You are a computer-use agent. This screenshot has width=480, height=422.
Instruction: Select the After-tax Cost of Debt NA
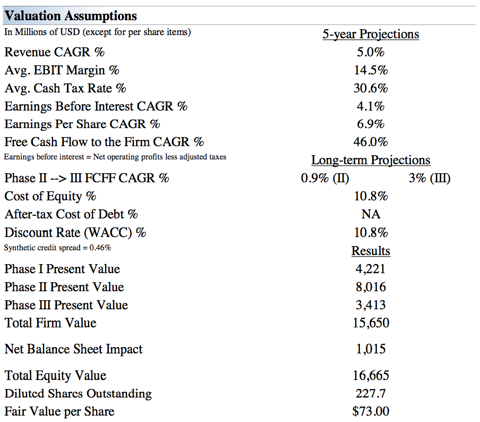click(x=371, y=214)
